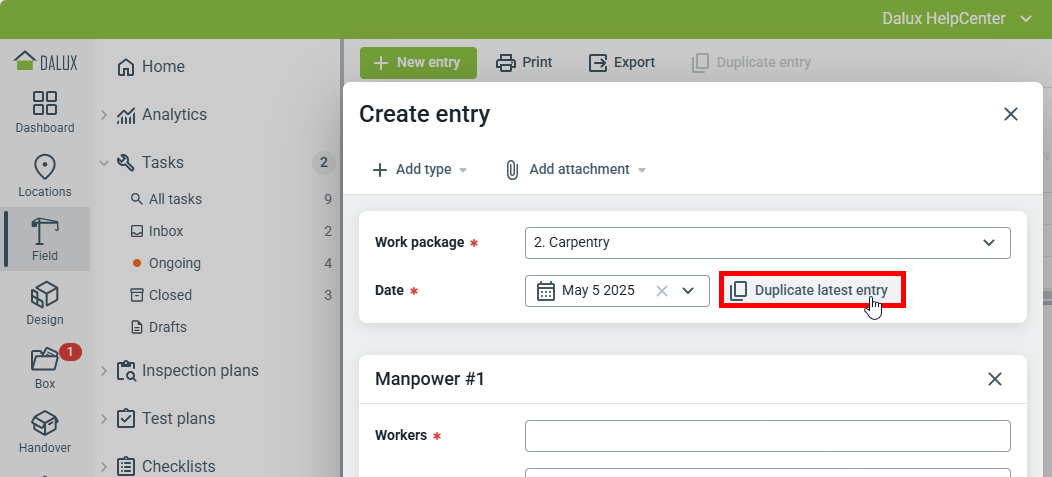Expand the Work package dropdown
Screen dimensions: 1052x477
(x=988, y=242)
